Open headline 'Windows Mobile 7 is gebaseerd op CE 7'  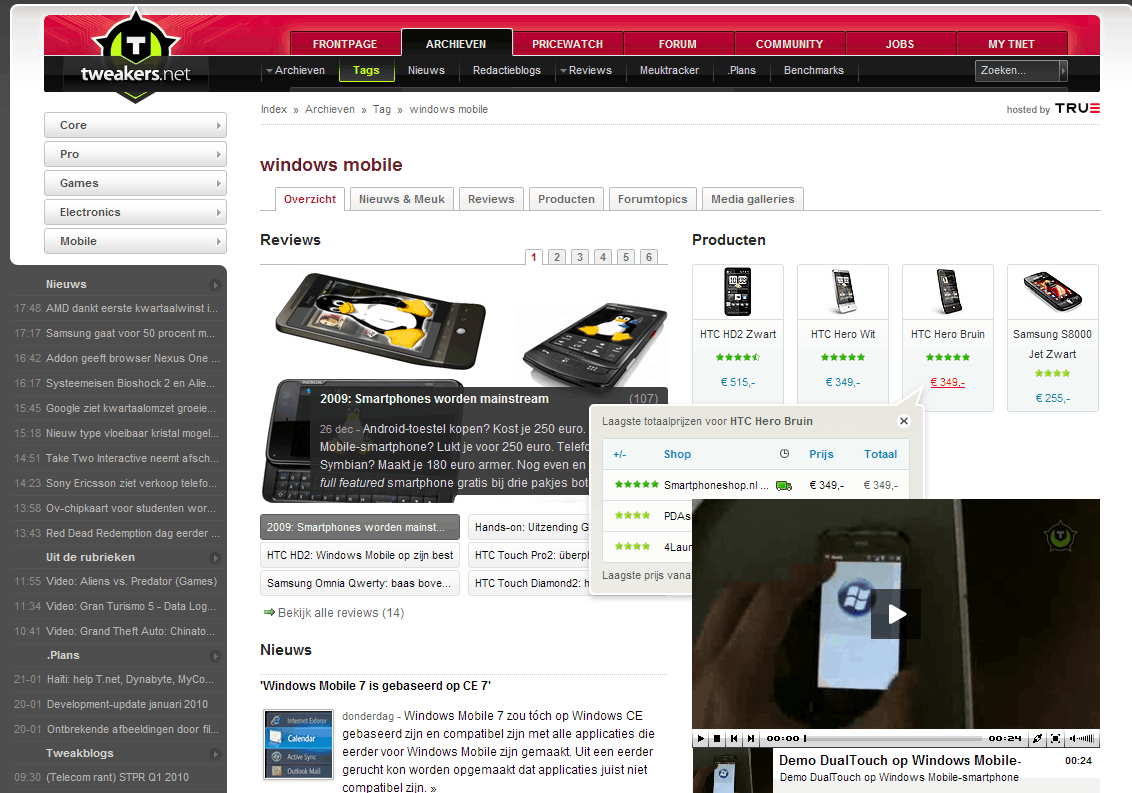[x=375, y=686]
